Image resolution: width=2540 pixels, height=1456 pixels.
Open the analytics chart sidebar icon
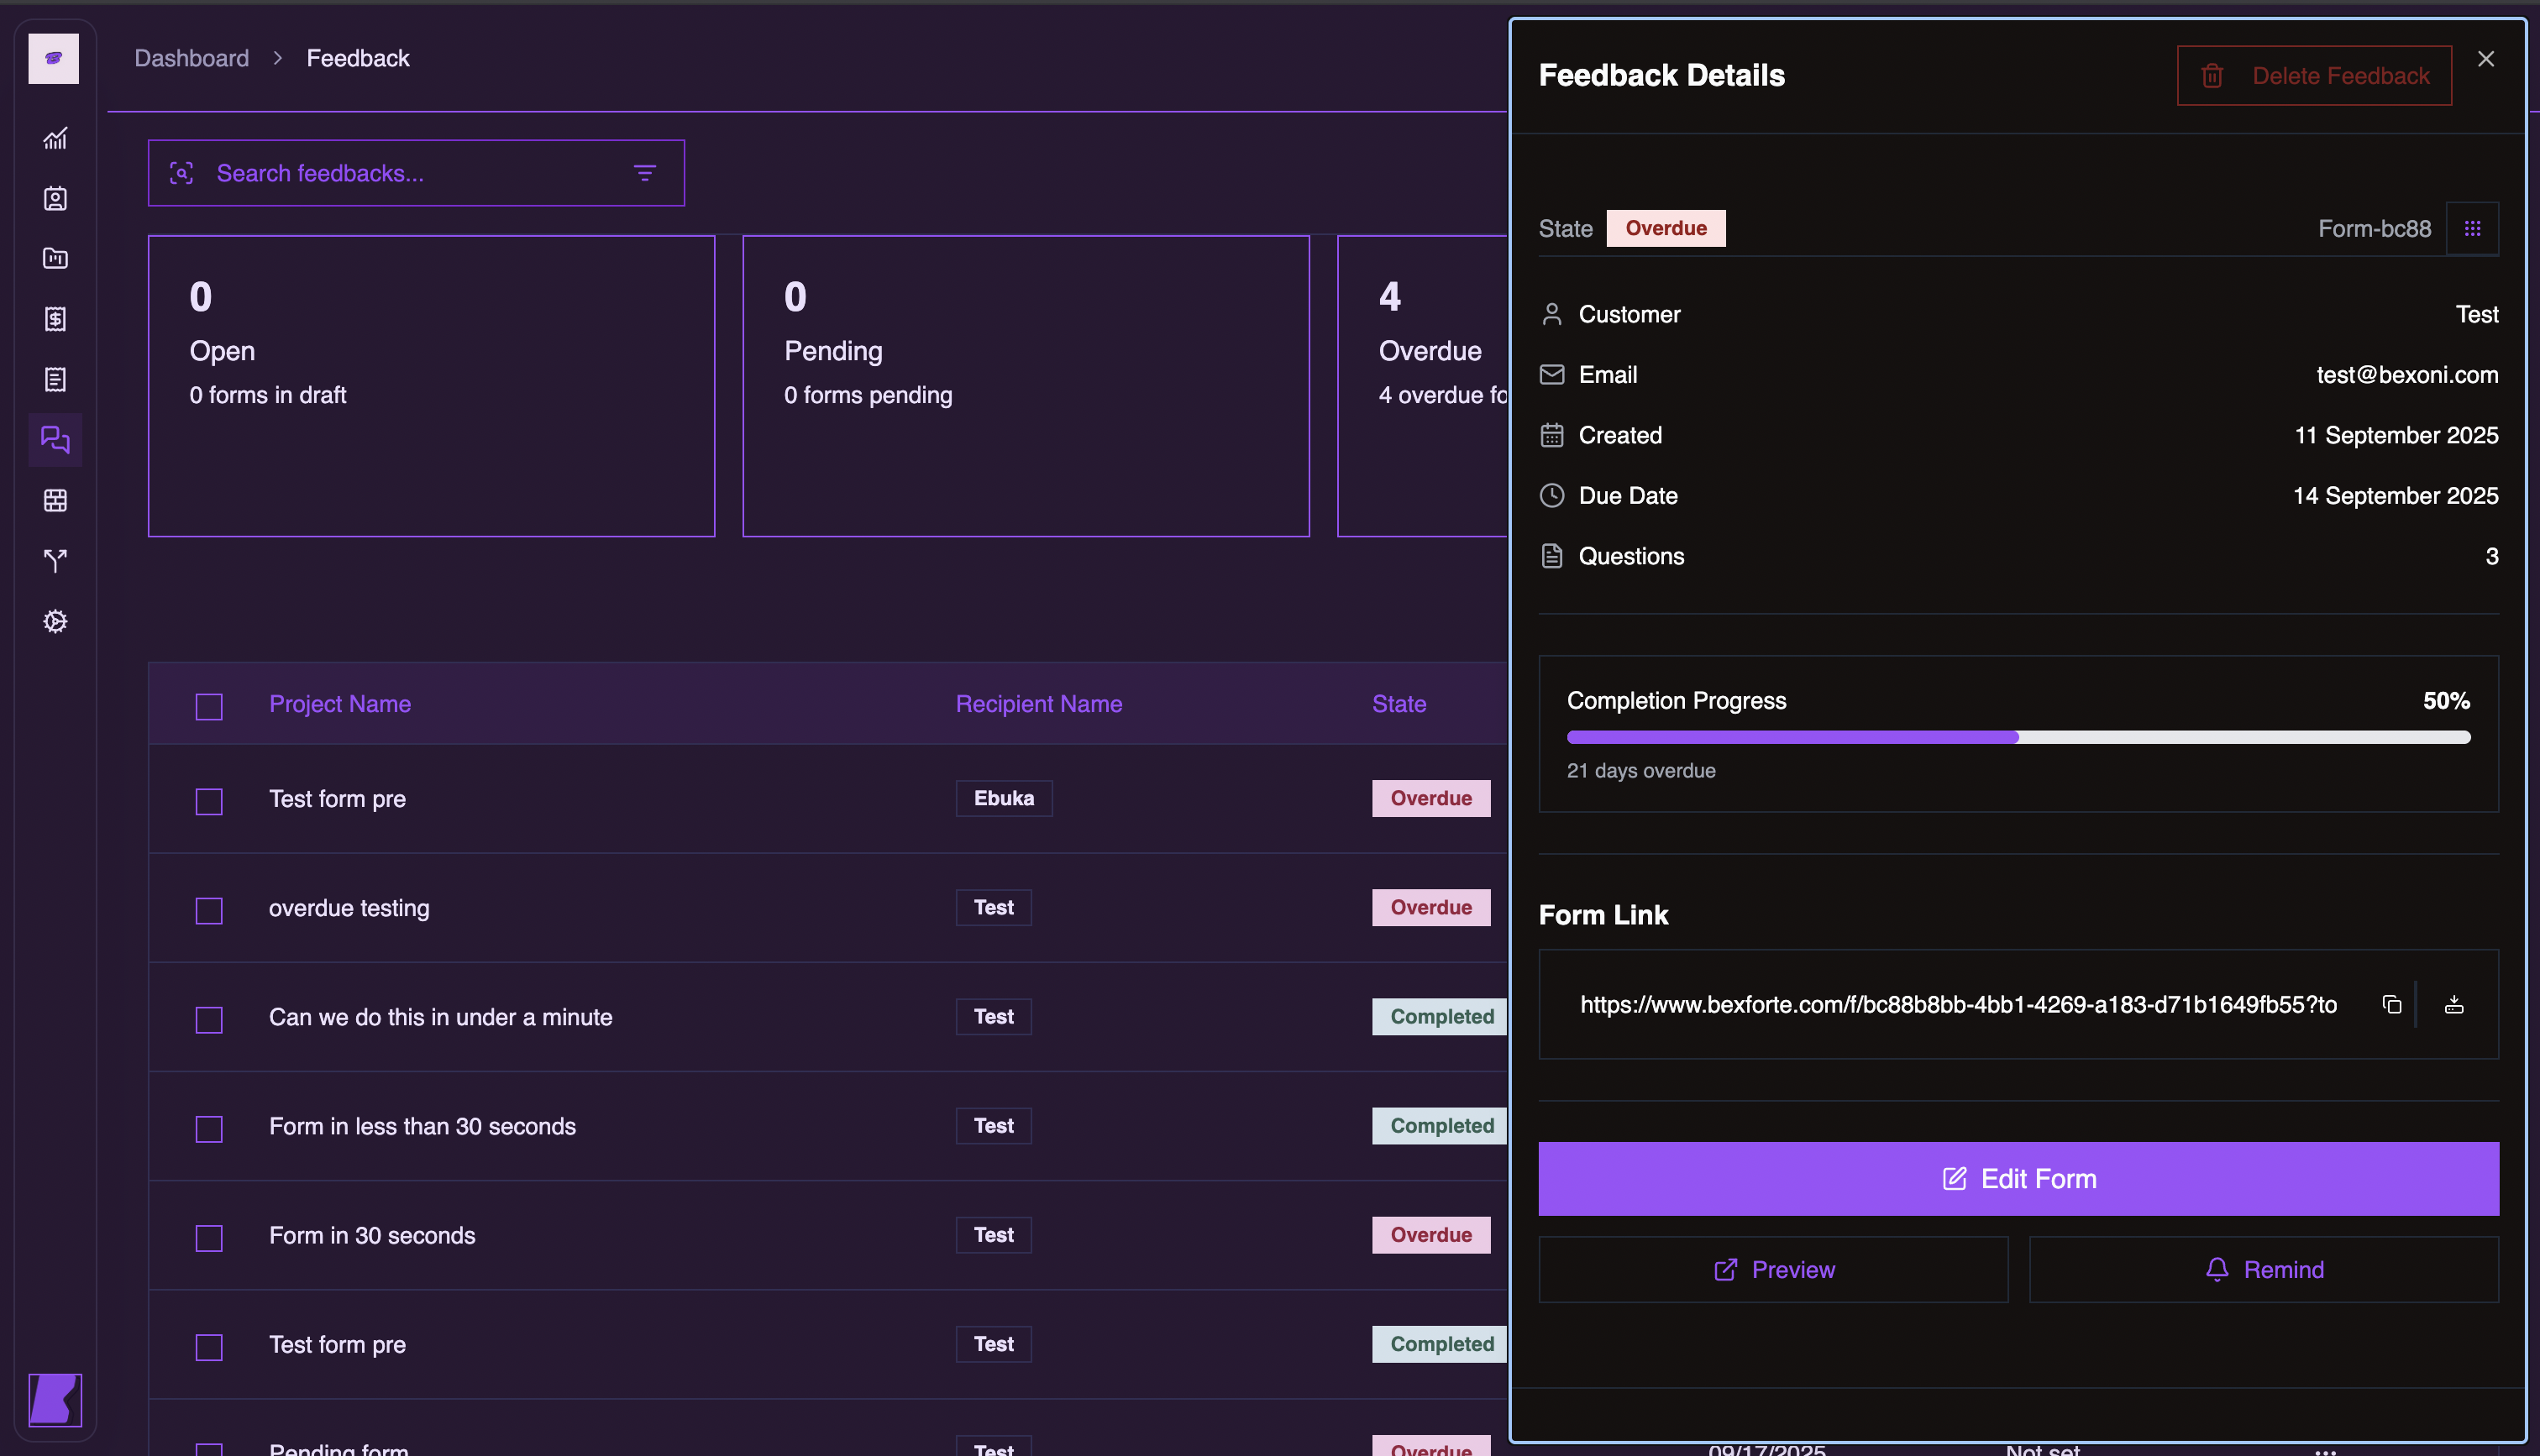pos(55,138)
